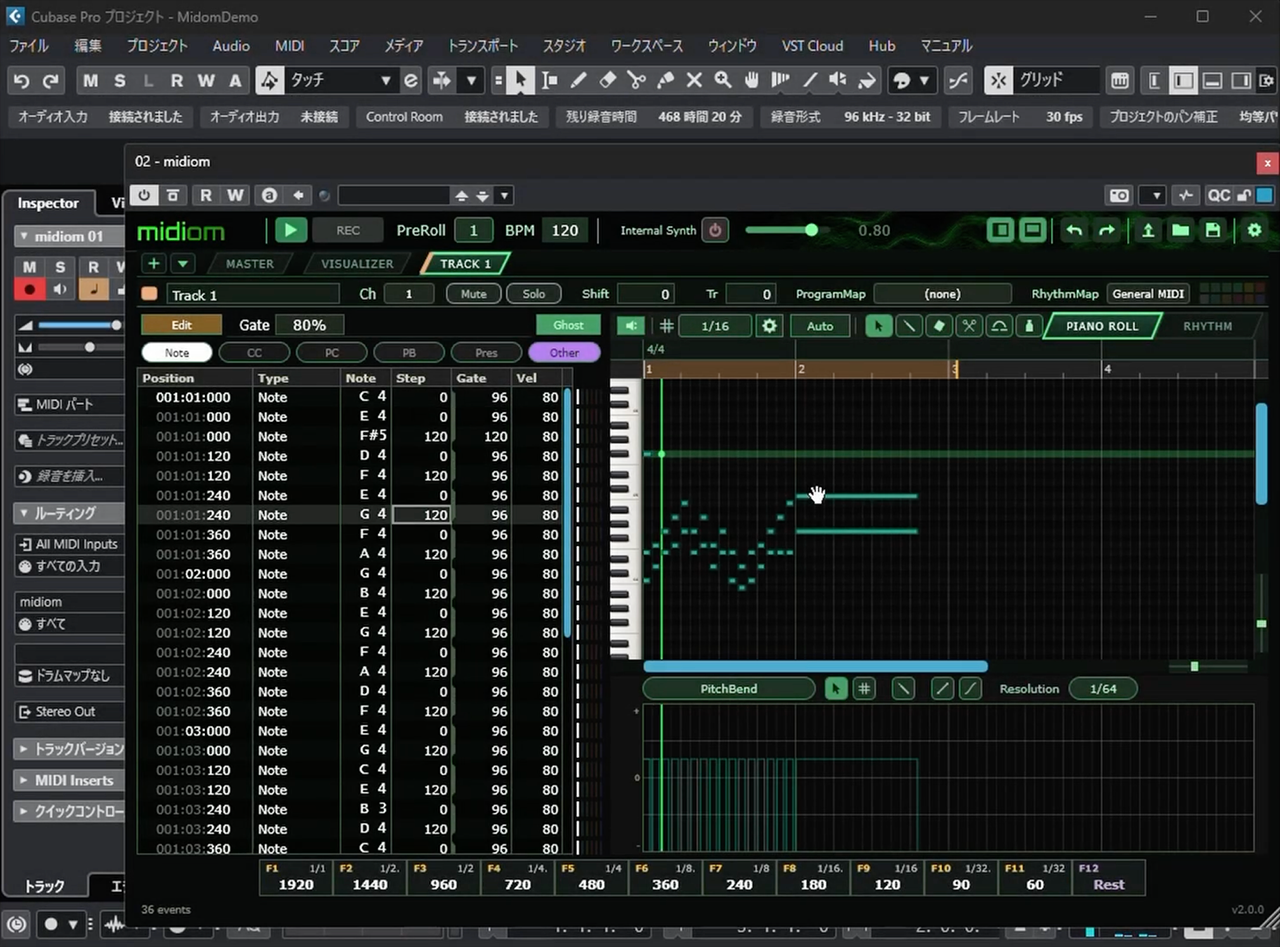This screenshot has width=1280, height=947.
Task: Open the 1/16 quantize dropdown
Action: click(x=715, y=326)
